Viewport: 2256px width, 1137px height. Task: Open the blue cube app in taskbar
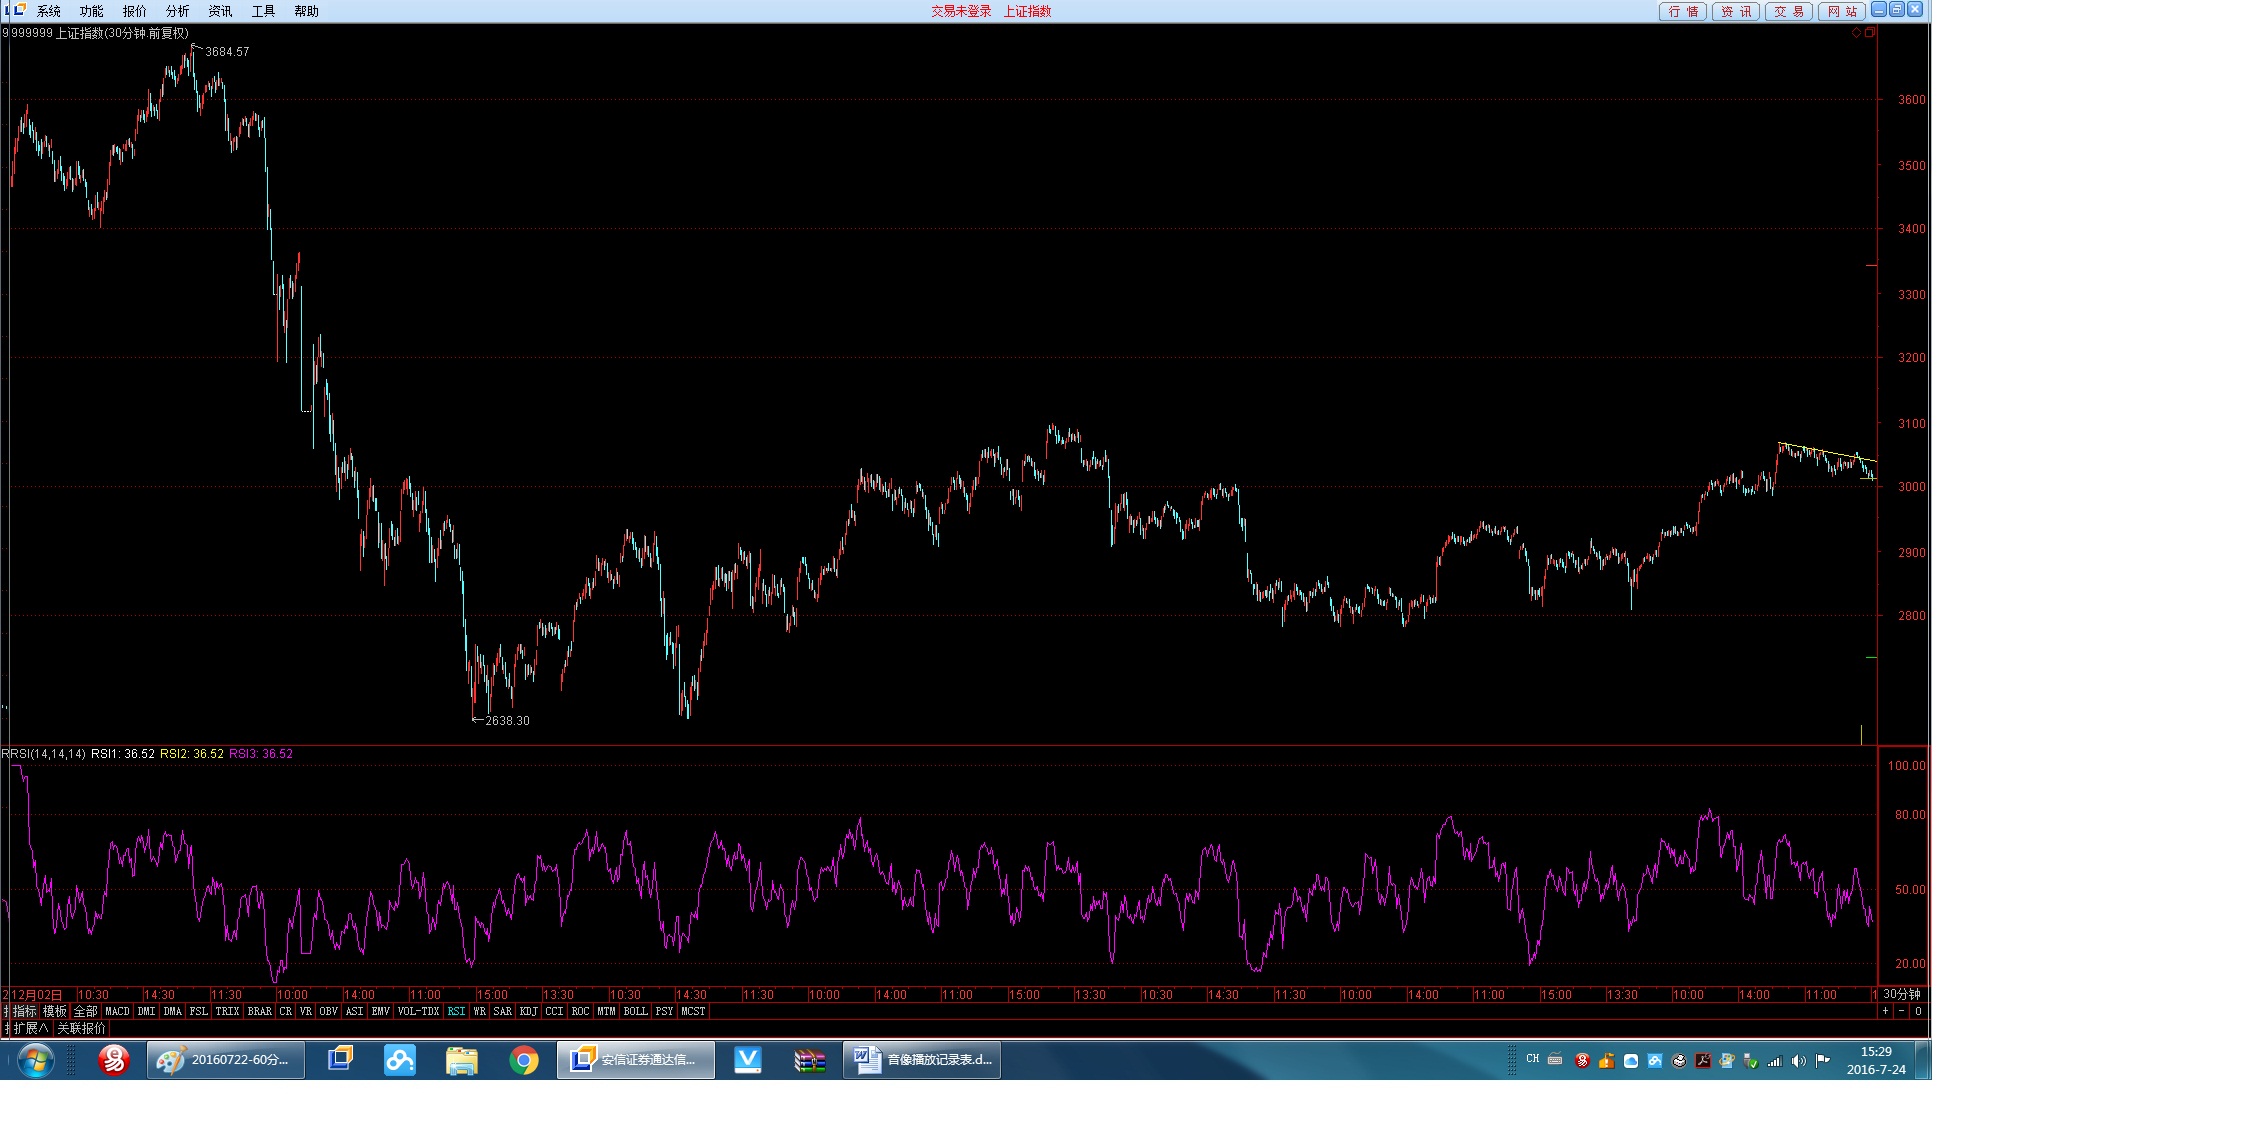pos(340,1060)
